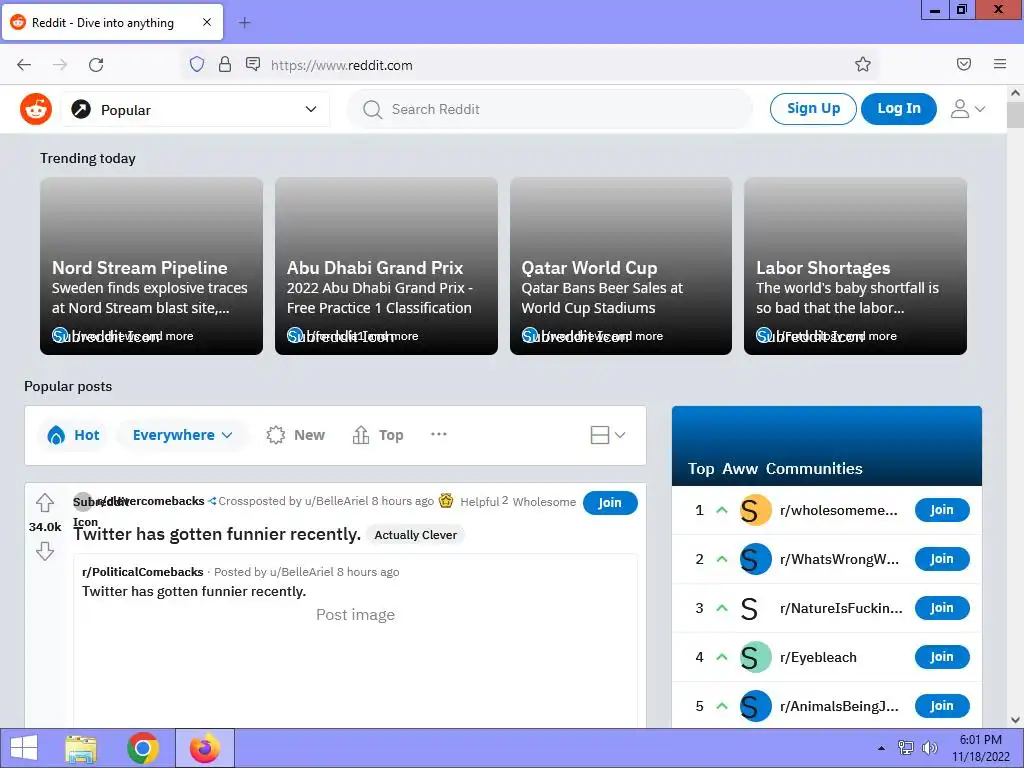The image size is (1024, 768).
Task: Join the r/AnimalsBeingJ... community
Action: (x=942, y=706)
